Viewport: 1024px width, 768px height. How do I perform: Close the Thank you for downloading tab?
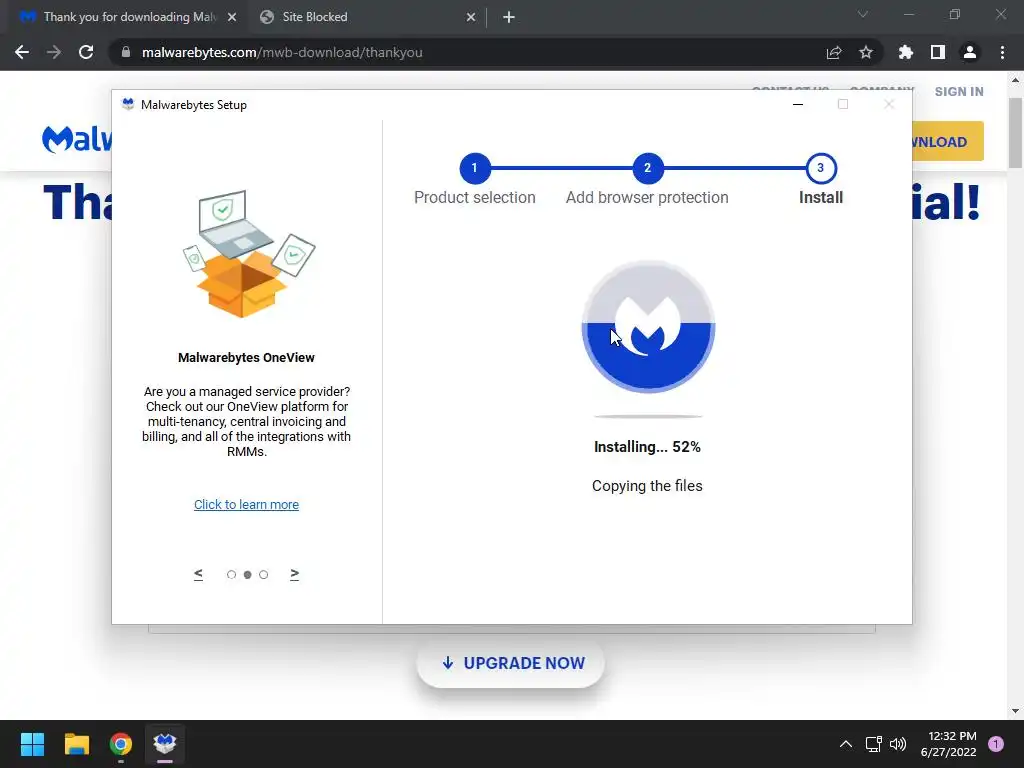click(x=232, y=17)
